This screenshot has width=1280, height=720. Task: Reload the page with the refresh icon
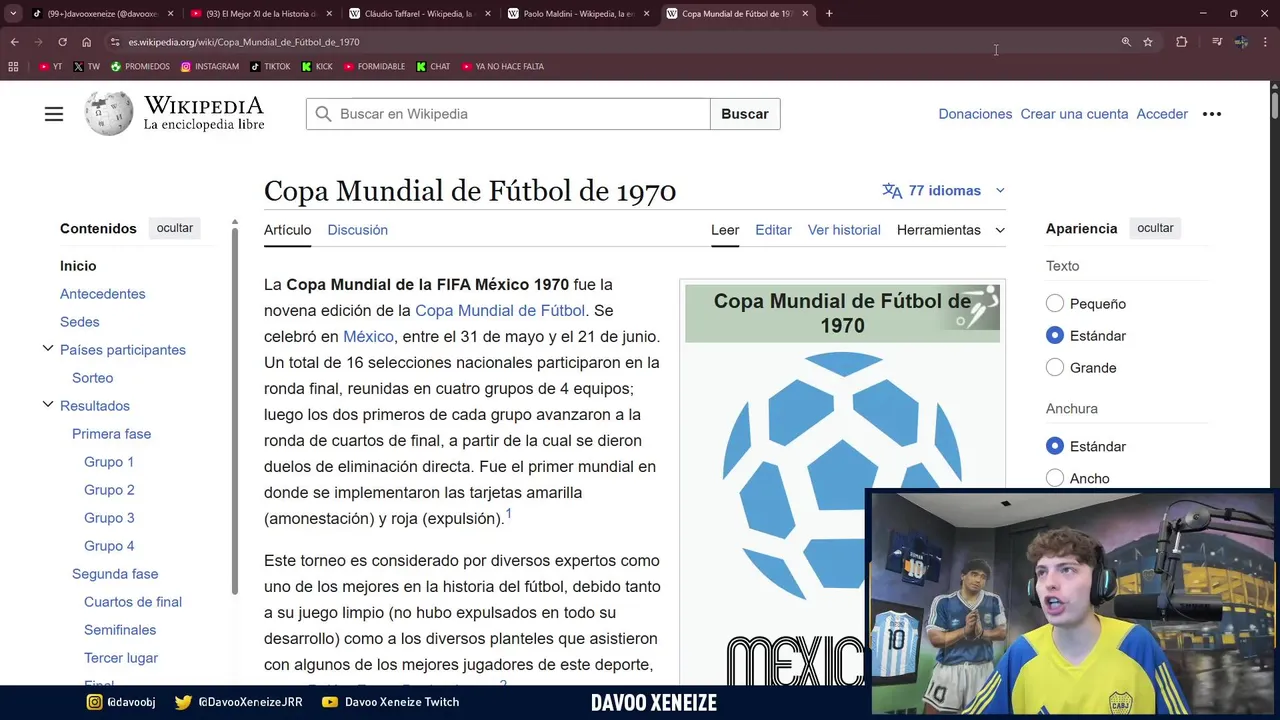62,42
